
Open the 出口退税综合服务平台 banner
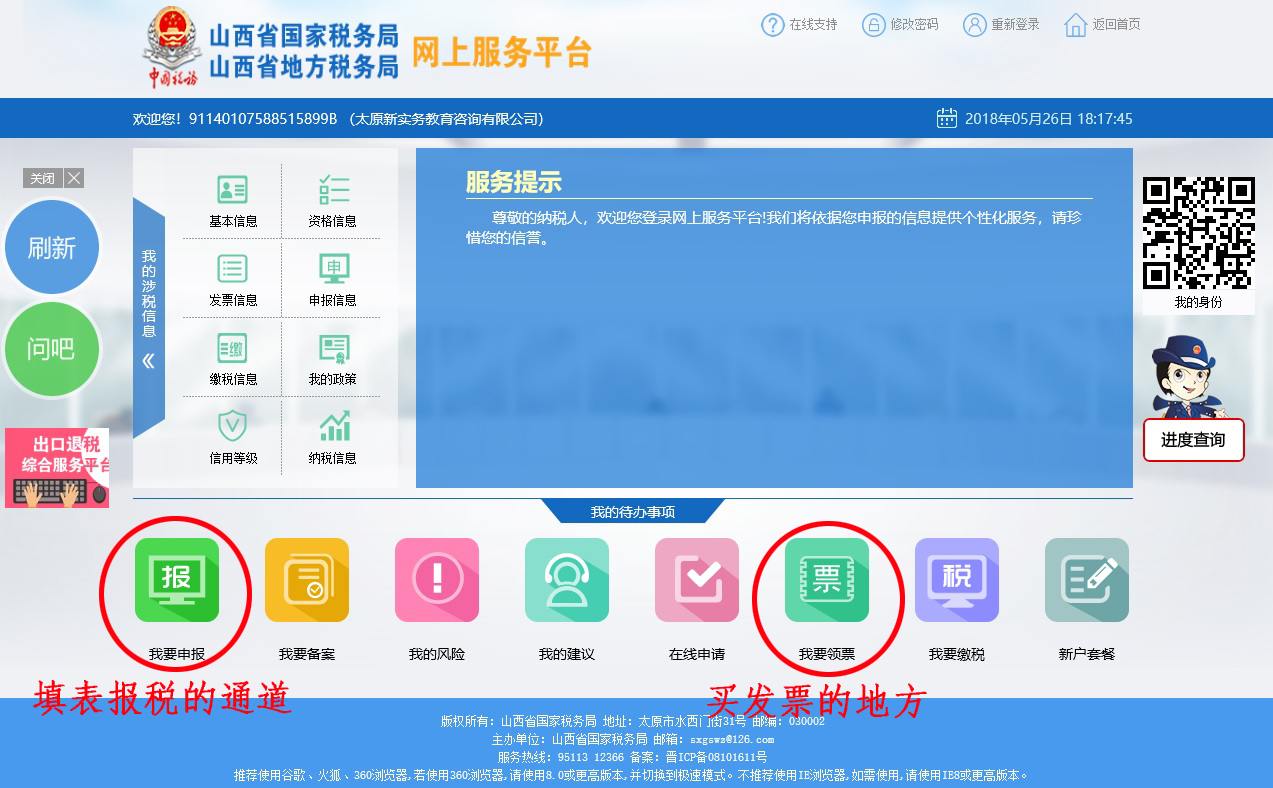tap(57, 467)
